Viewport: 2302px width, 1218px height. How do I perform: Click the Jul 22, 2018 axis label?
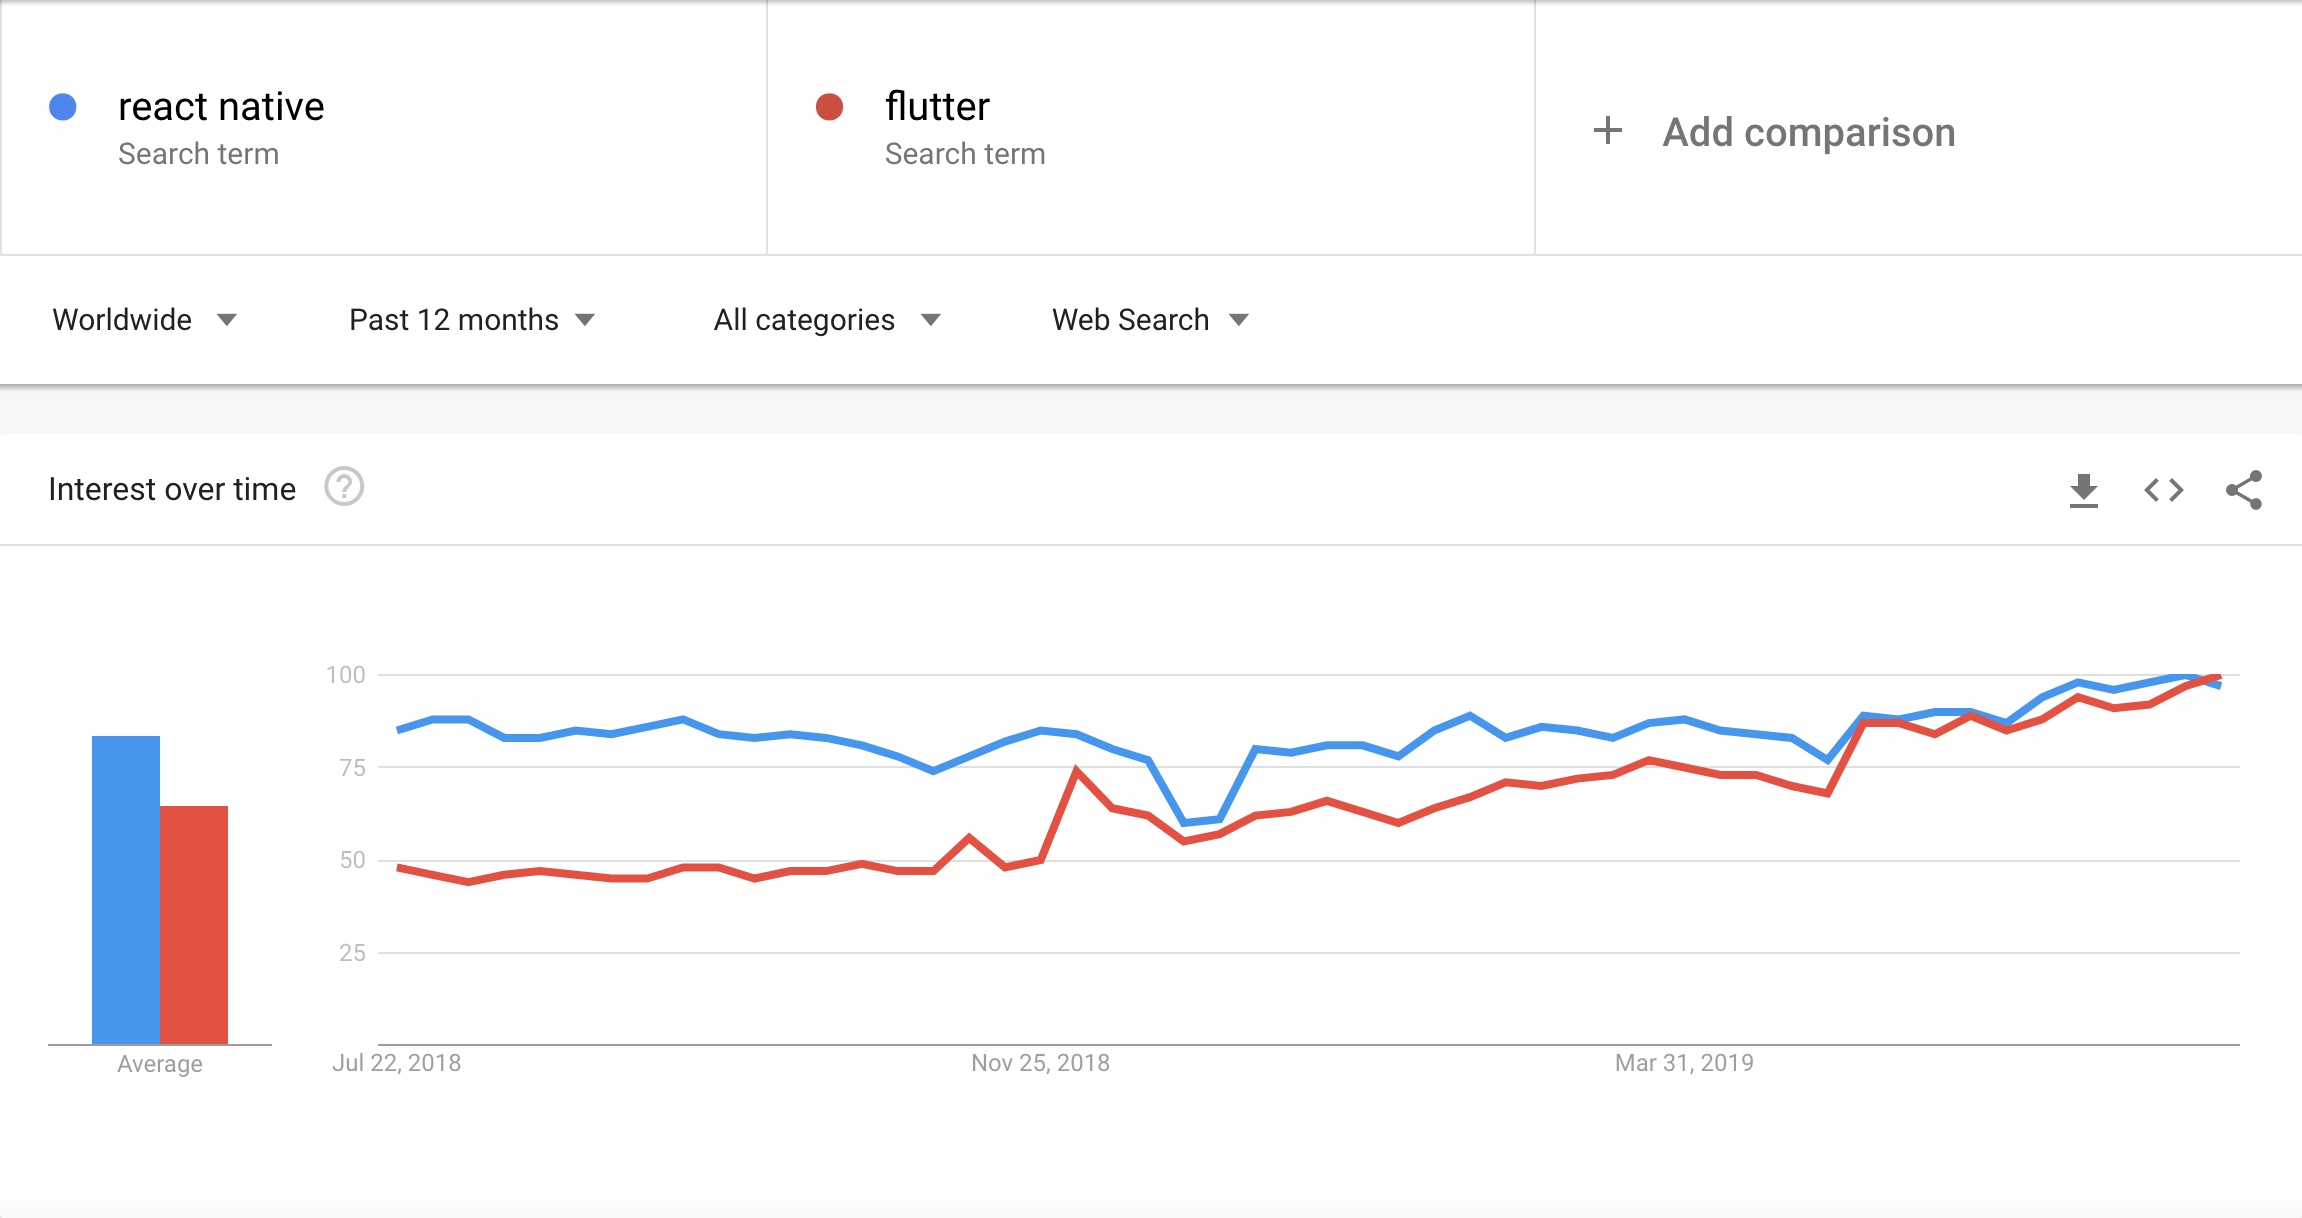tap(396, 1063)
